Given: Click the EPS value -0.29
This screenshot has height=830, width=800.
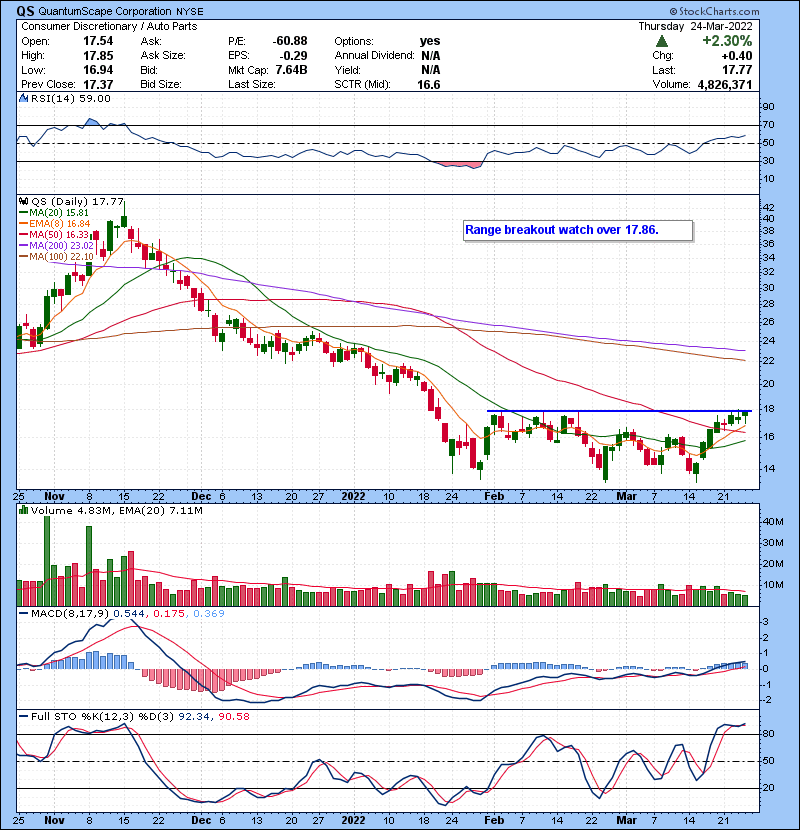Looking at the screenshot, I should pos(294,56).
